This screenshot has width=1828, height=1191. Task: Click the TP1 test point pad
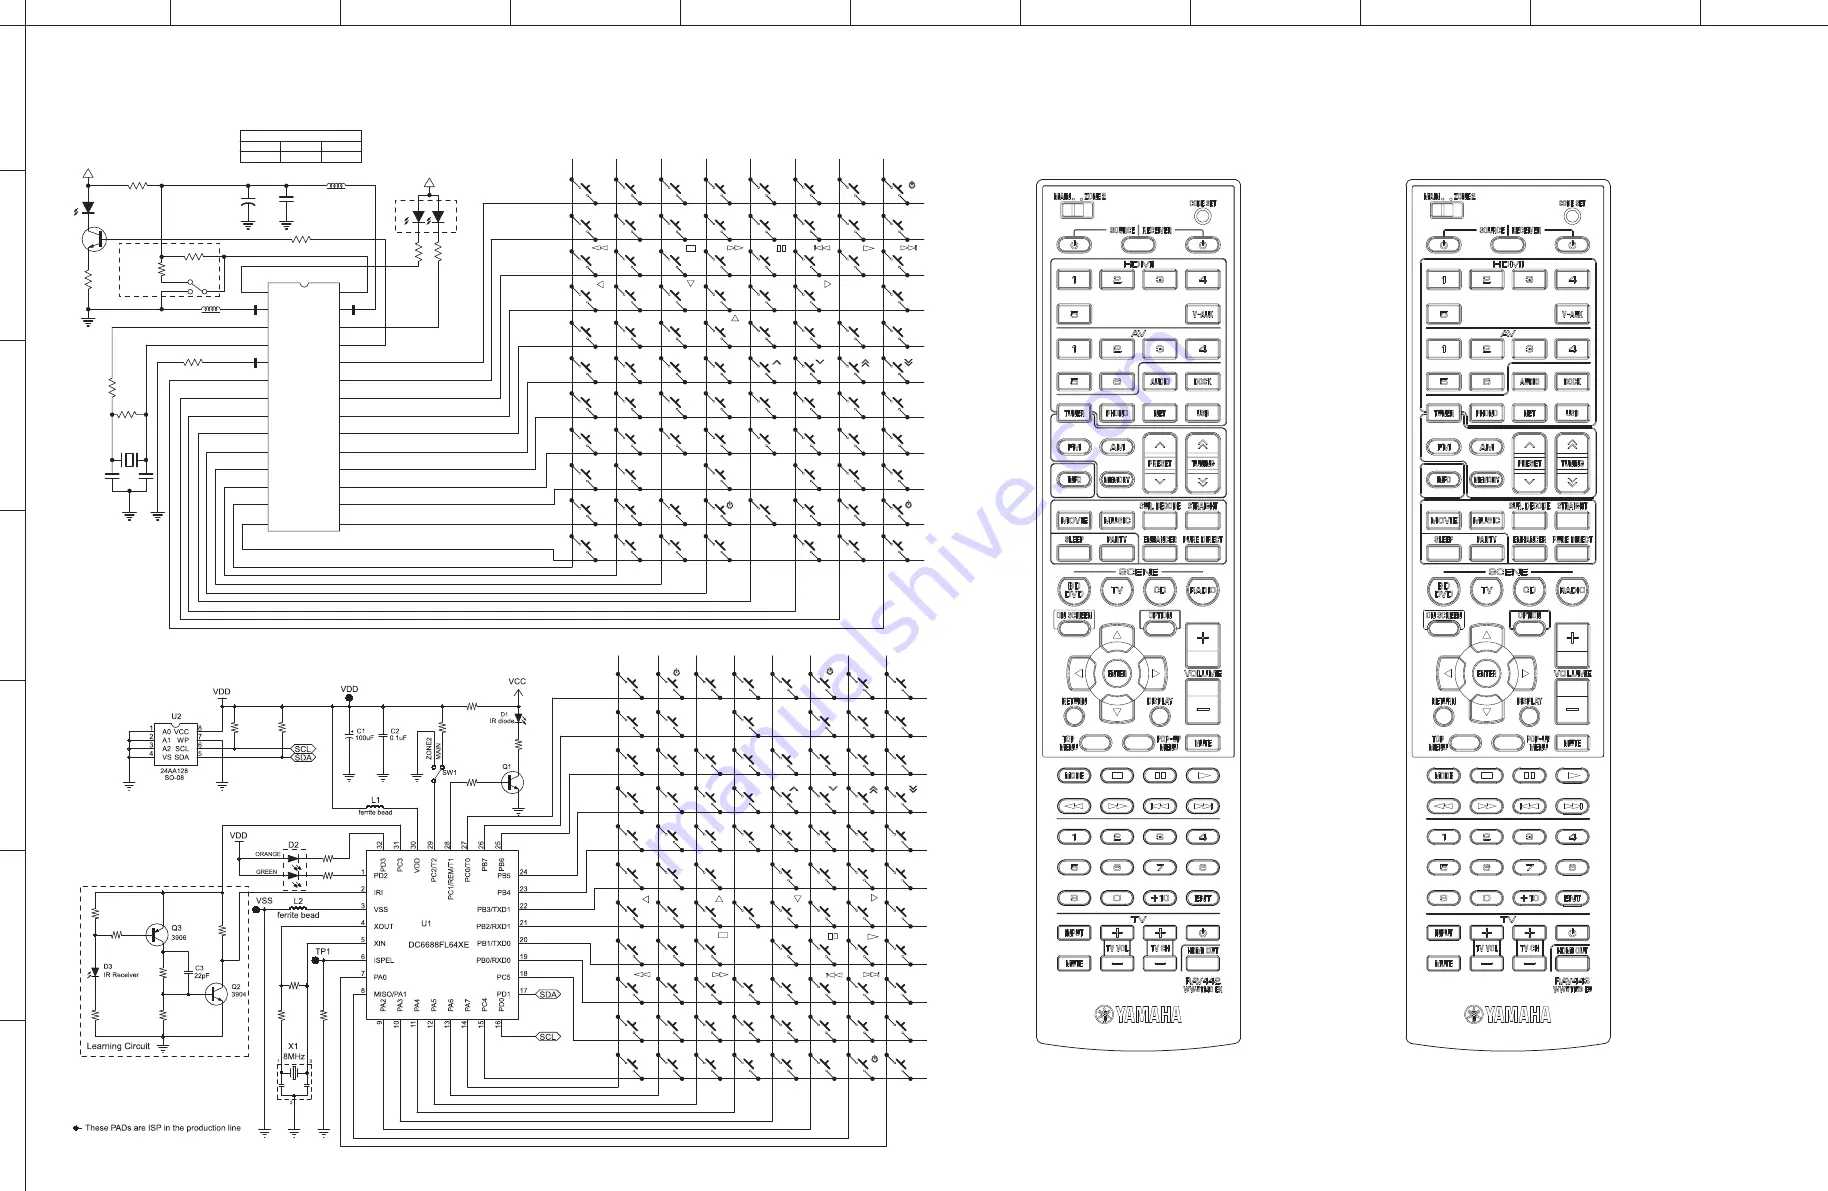click(317, 960)
